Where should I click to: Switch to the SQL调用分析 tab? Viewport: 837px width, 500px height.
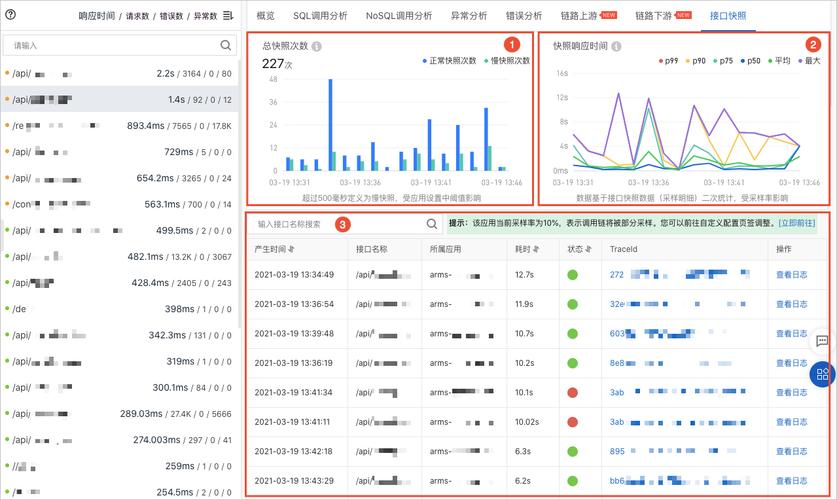(320, 16)
